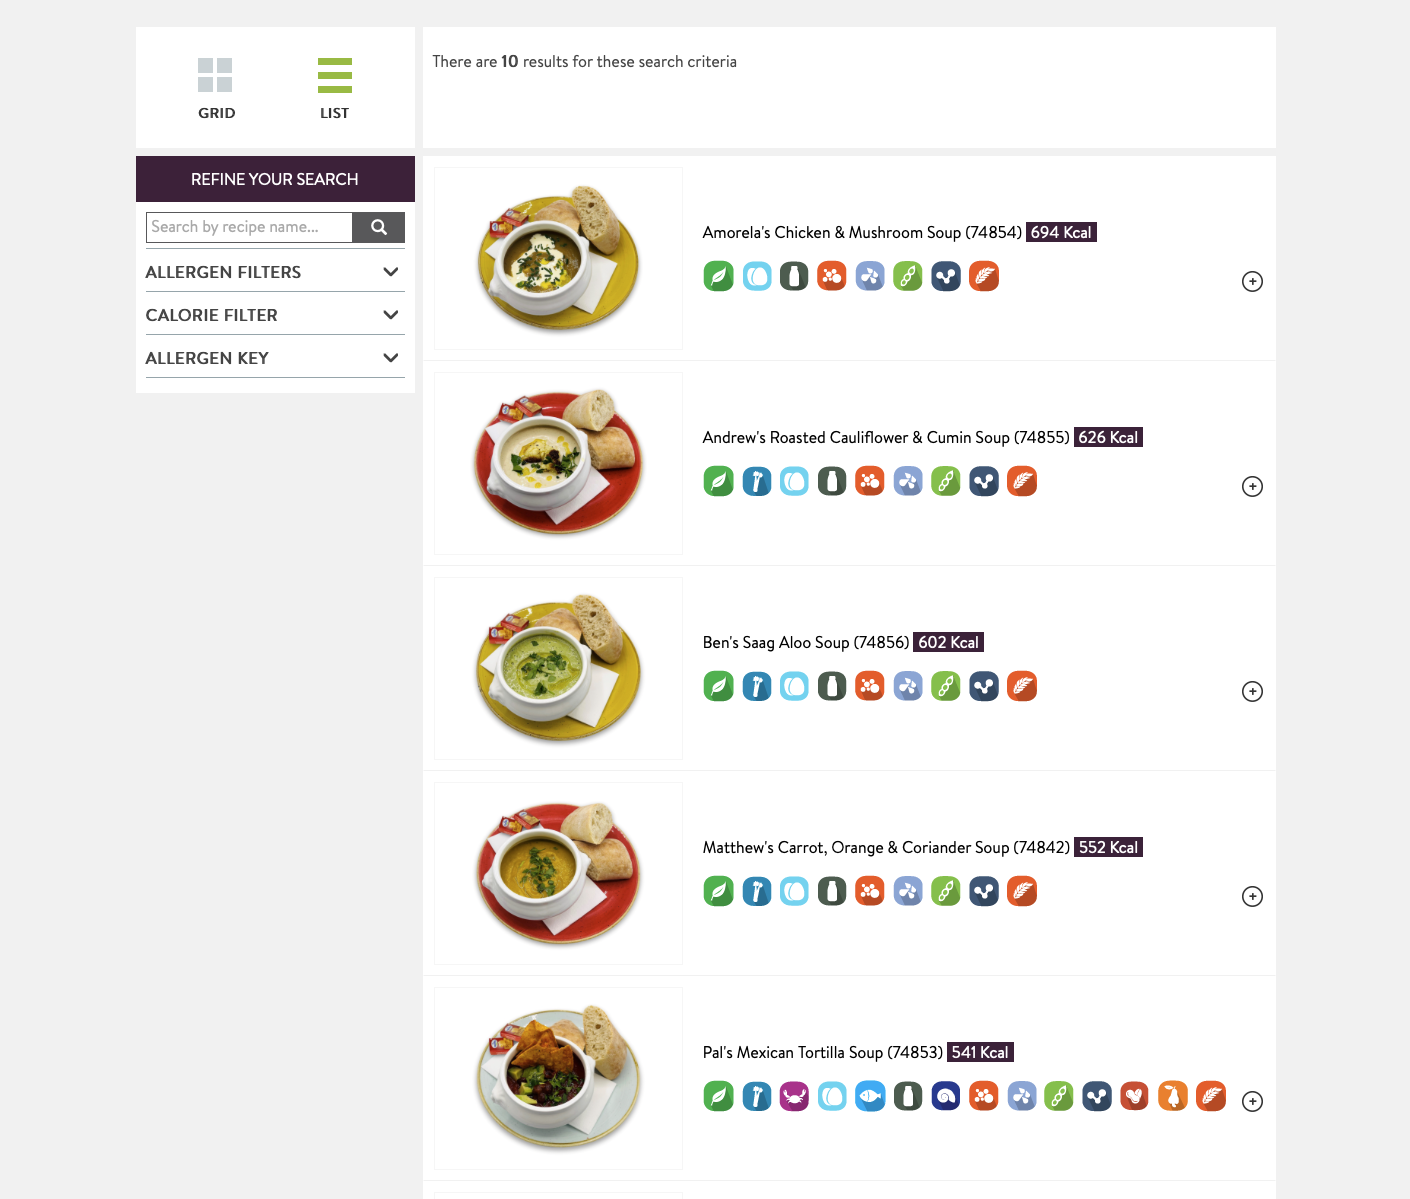Click crab crustacean icon on Mexican Tortilla Soup
This screenshot has height=1199, width=1410.
click(794, 1097)
